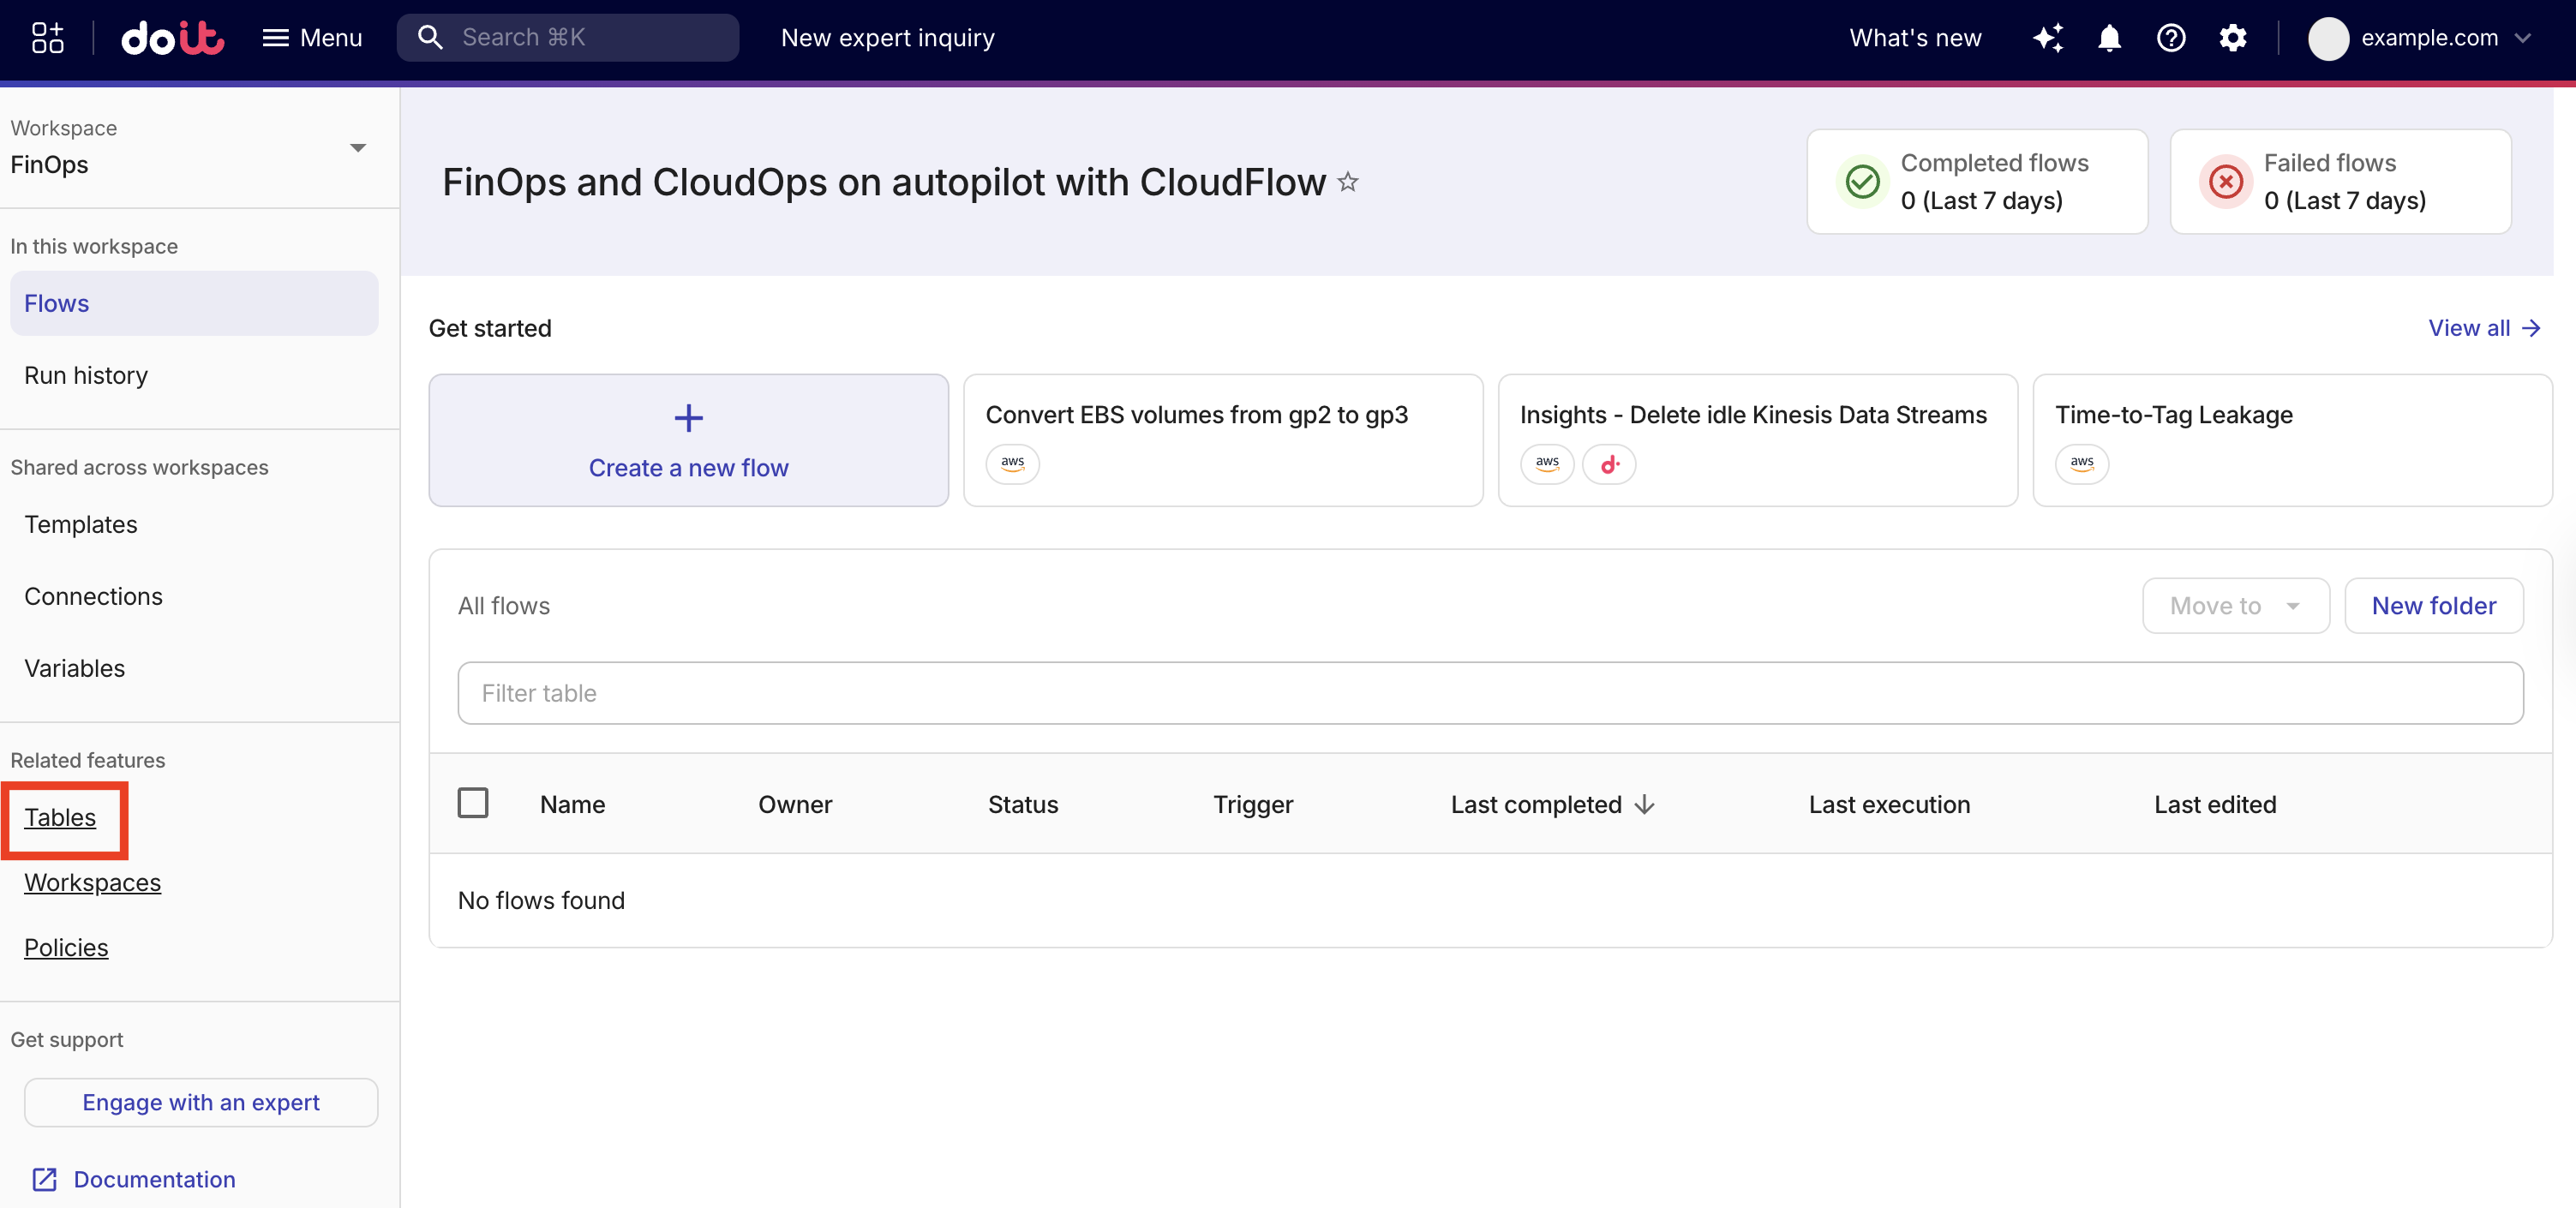2576x1208 pixels.
Task: Focus the Search ⌘K field
Action: 567,38
